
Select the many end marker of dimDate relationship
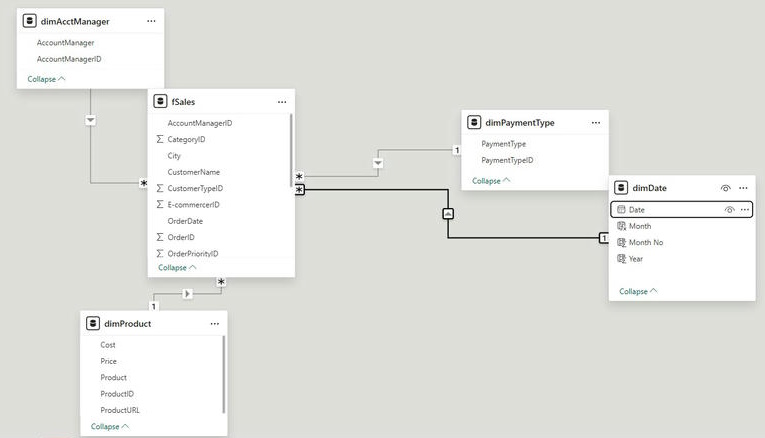coord(300,189)
